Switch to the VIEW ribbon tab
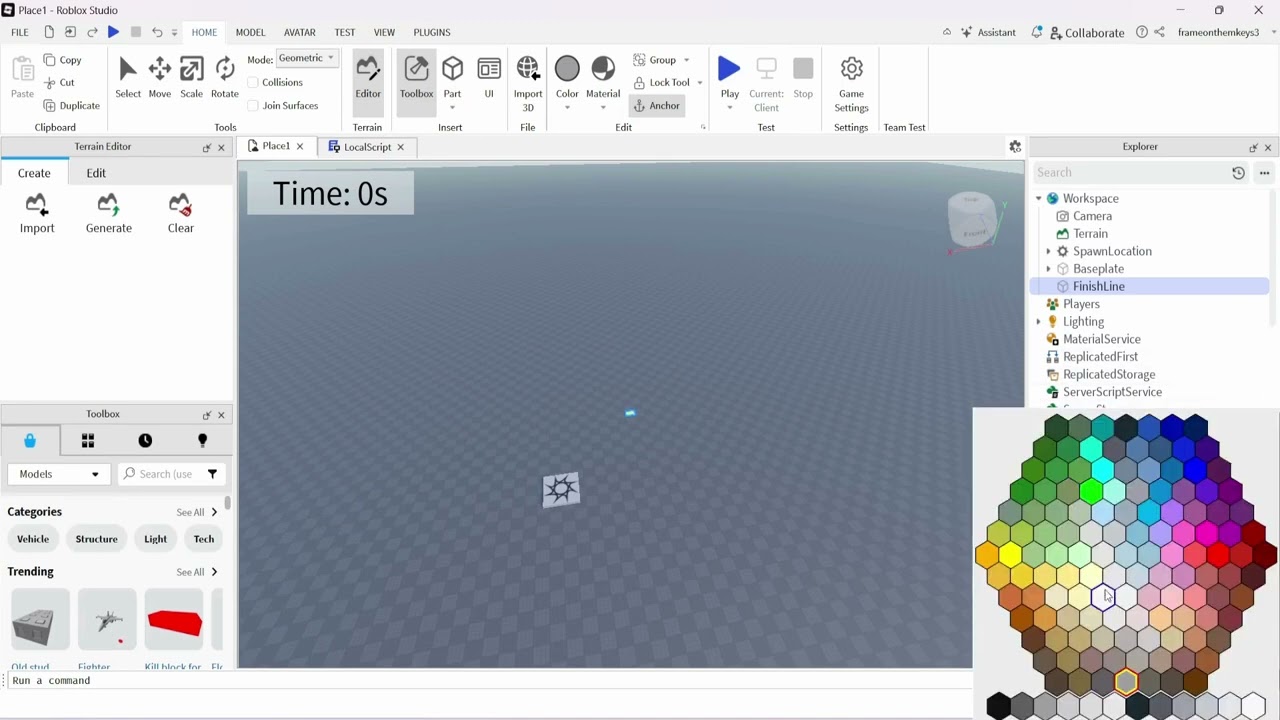The image size is (1280, 720). pyautogui.click(x=384, y=32)
